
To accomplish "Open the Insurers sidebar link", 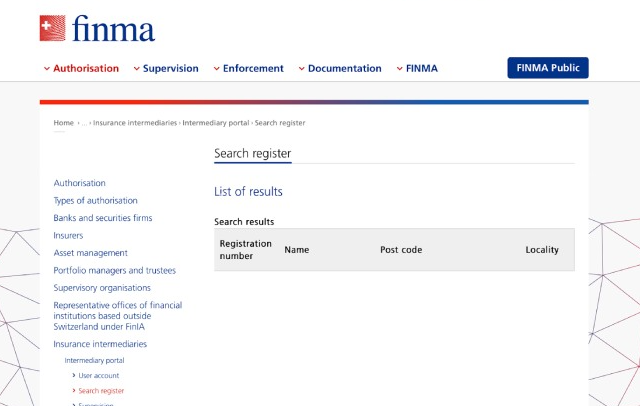I will point(68,236).
